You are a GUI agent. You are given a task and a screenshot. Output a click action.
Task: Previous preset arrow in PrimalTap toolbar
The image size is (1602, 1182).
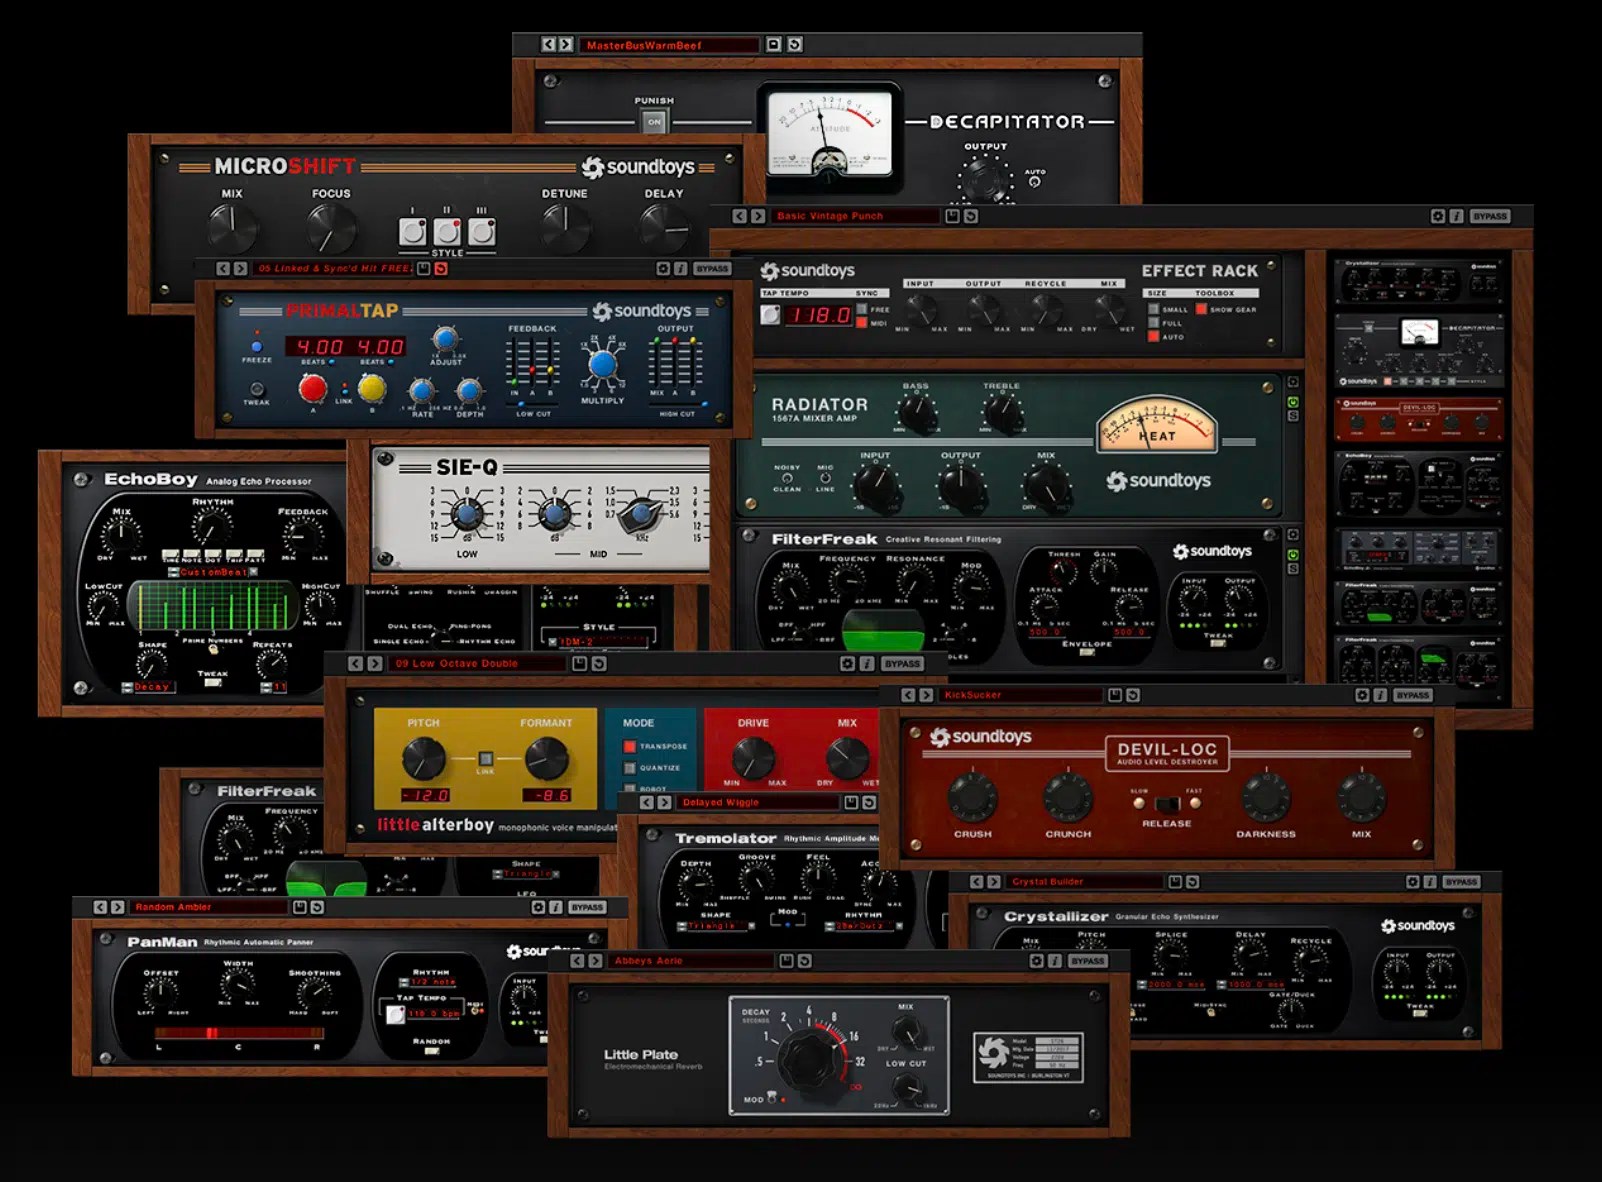(223, 269)
